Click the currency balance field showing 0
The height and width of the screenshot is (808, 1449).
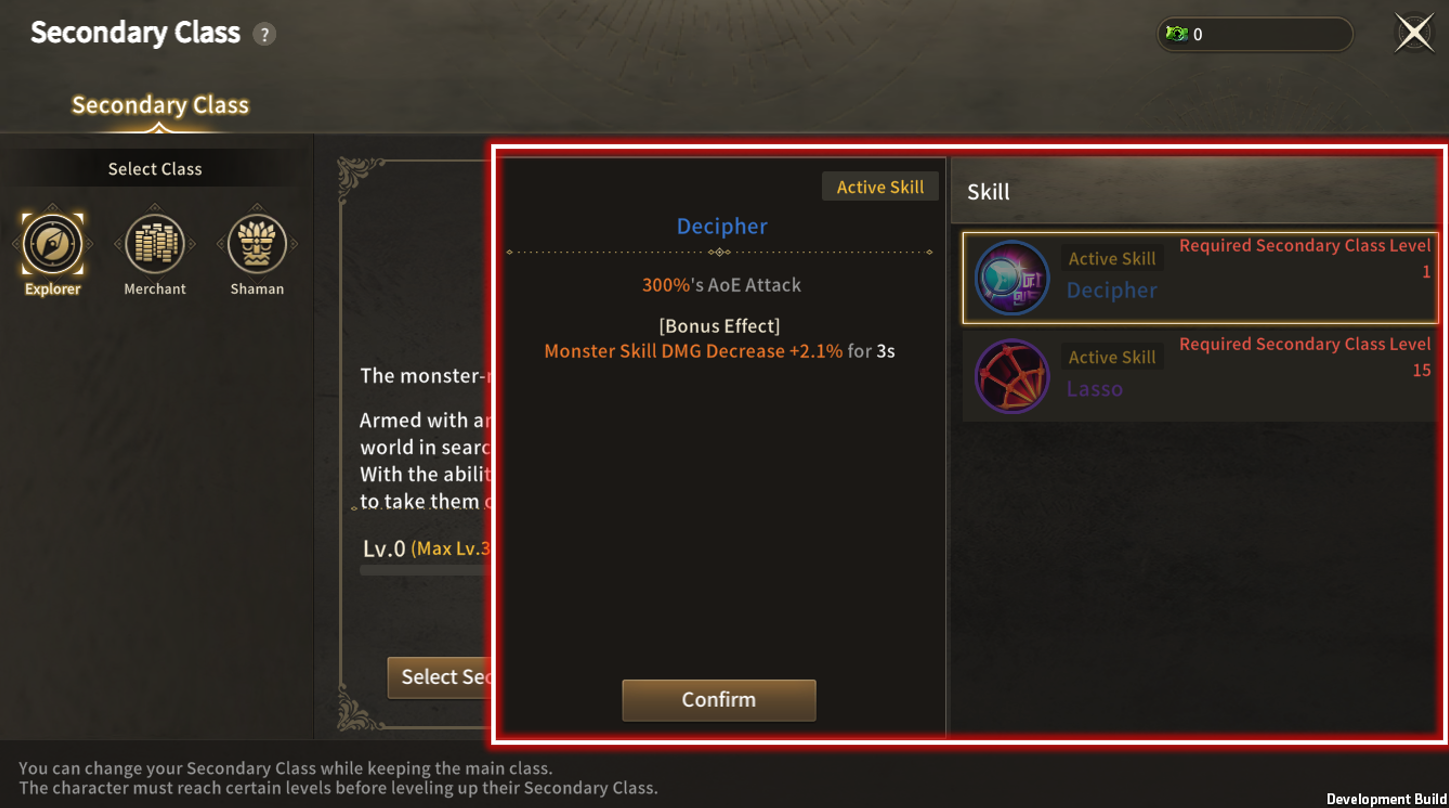coord(1255,34)
